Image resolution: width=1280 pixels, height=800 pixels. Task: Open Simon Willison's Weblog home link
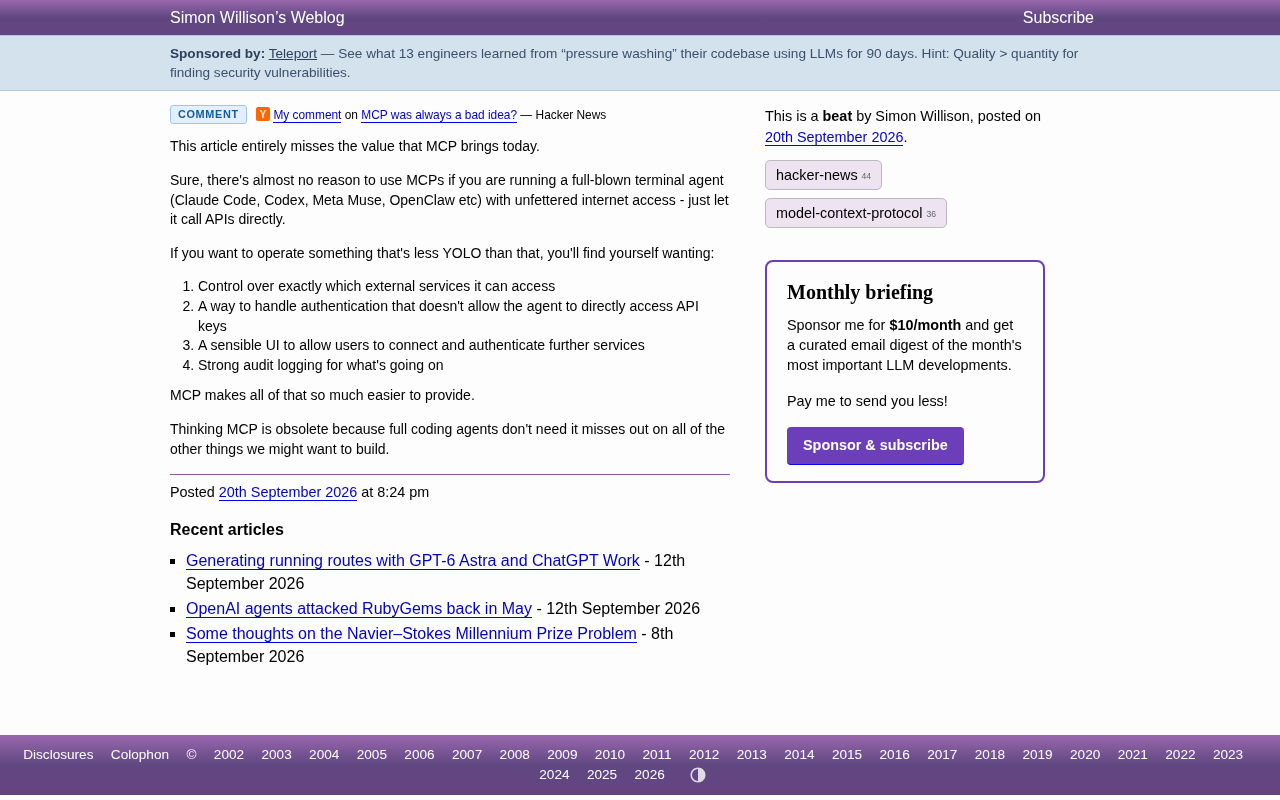pyautogui.click(x=257, y=18)
